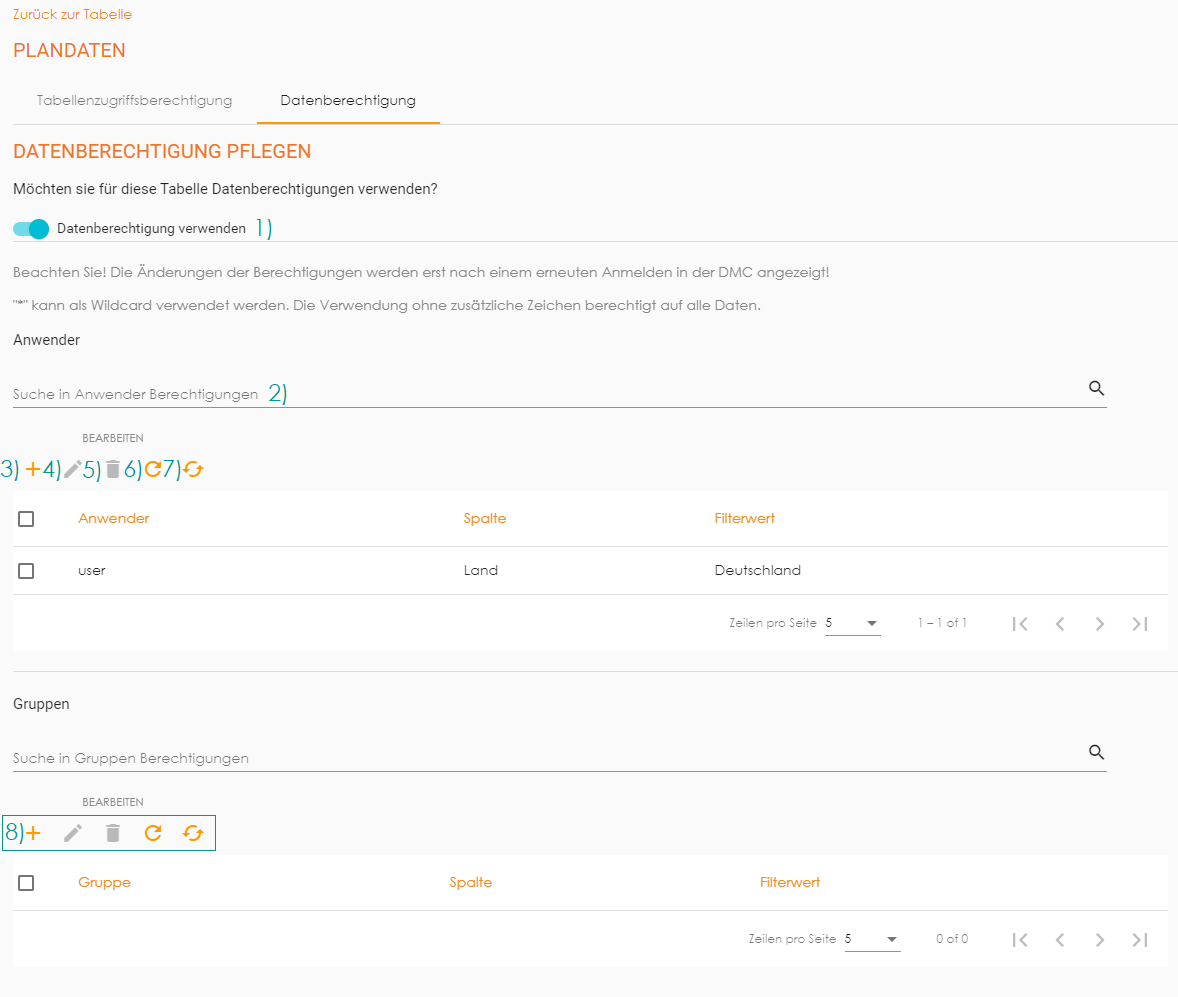This screenshot has height=997, width=1178.
Task: Add a new Gruppen permission with plus icon
Action: pyautogui.click(x=33, y=833)
